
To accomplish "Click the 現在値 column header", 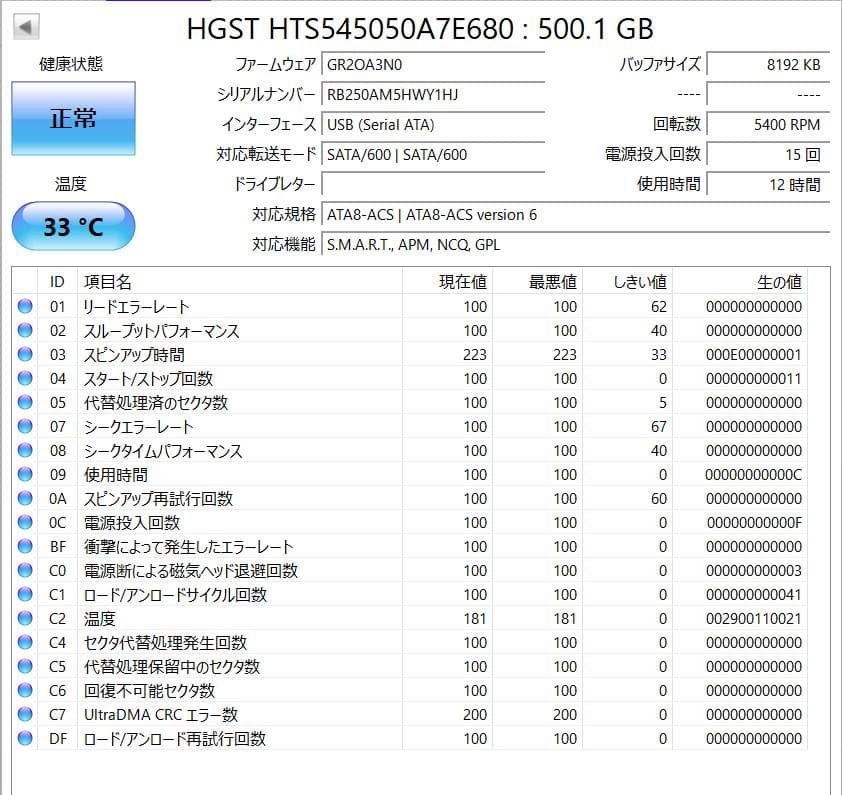I will (447, 281).
